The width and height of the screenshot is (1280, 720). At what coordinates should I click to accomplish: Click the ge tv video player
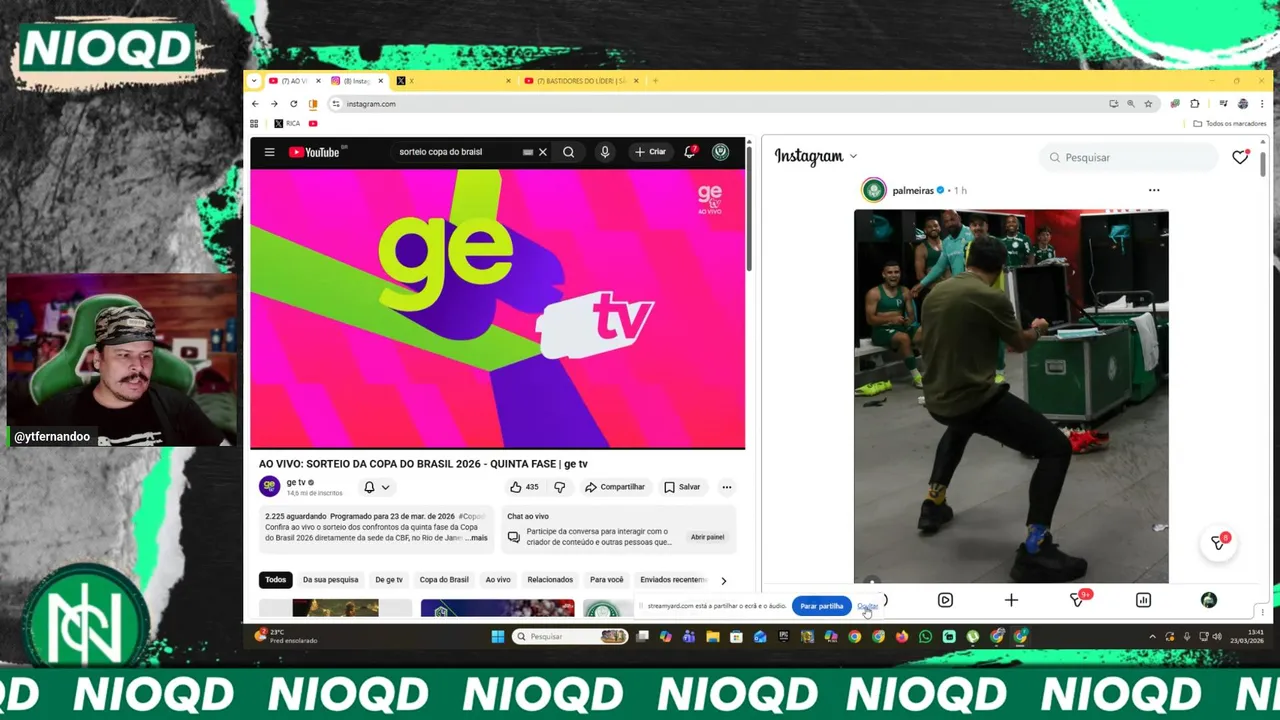[x=497, y=308]
